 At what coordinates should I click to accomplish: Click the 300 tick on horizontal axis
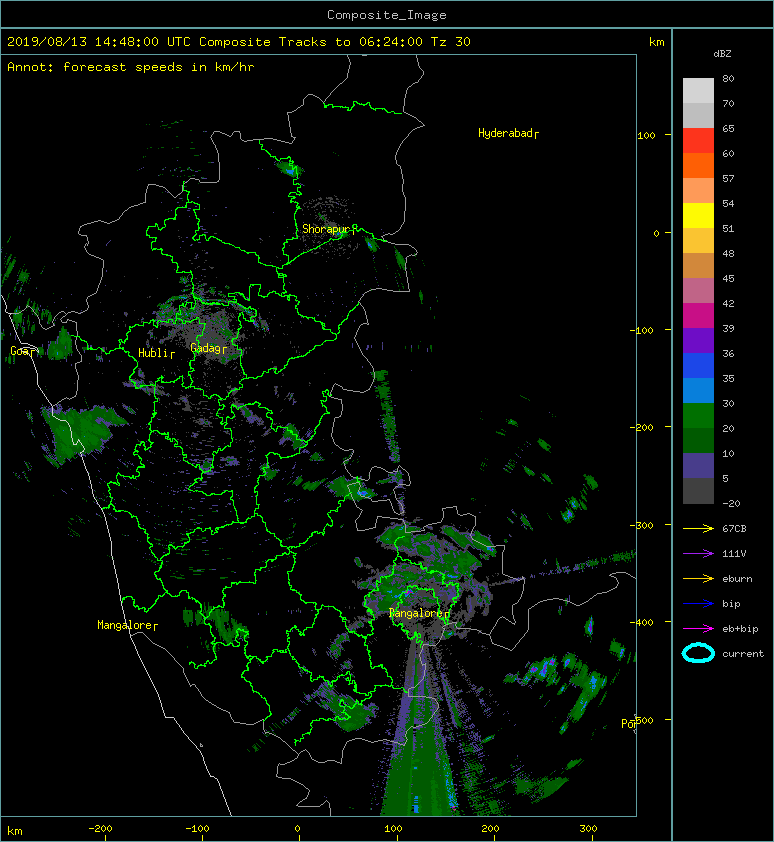(x=588, y=829)
